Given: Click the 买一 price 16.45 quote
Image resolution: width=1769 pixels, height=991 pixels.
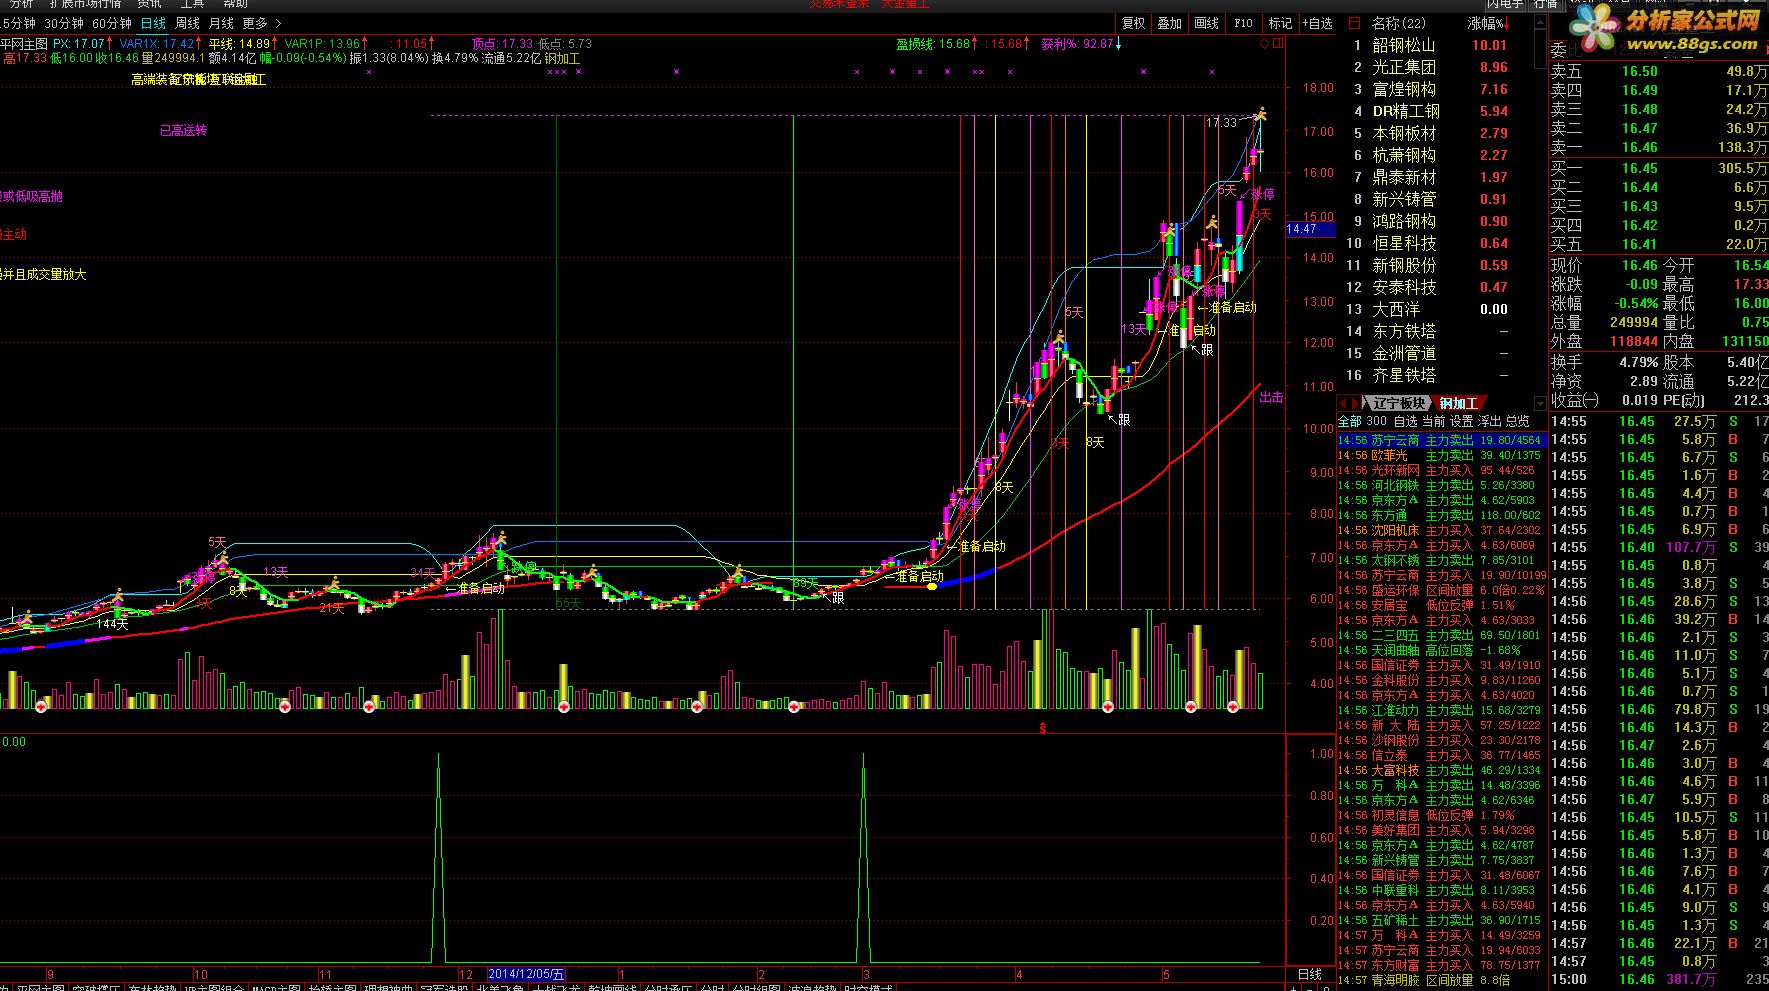Looking at the screenshot, I should click(x=1639, y=168).
